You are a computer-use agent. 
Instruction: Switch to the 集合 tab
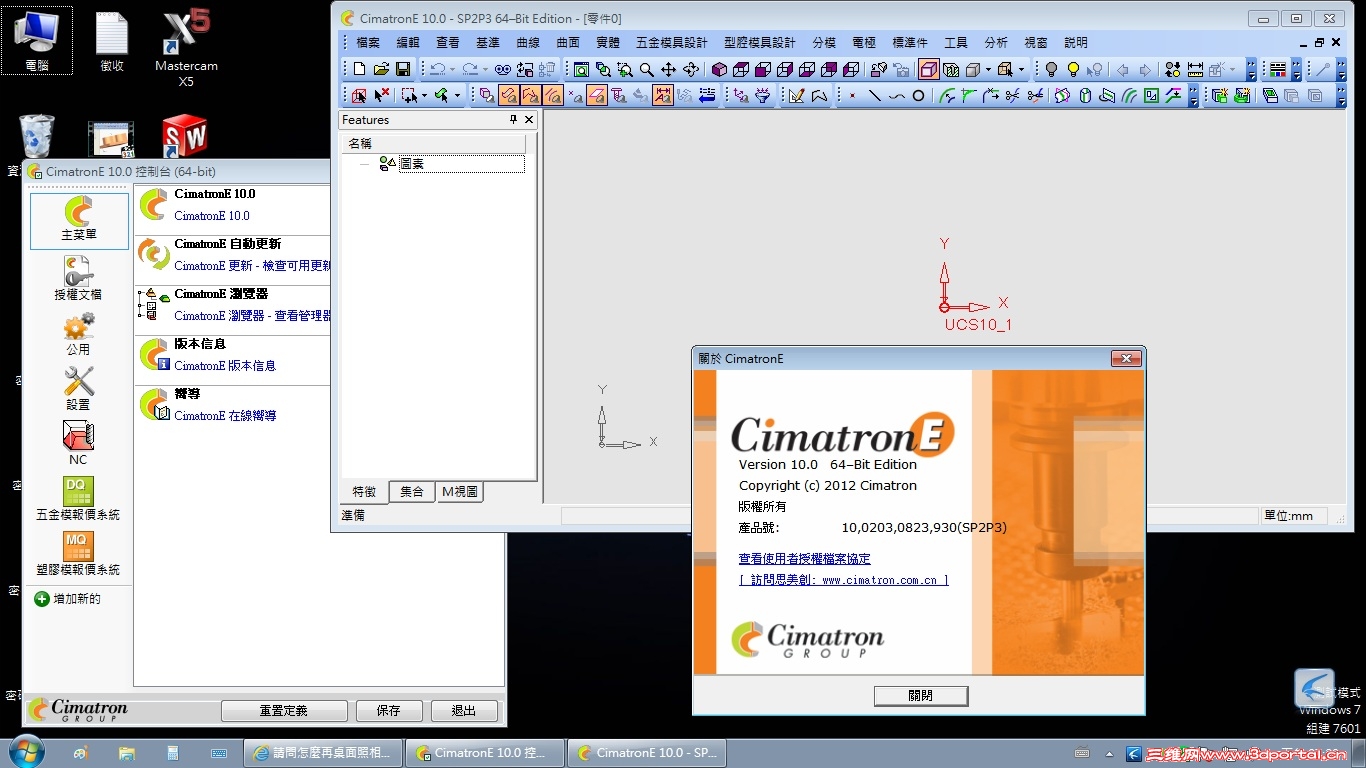[412, 491]
